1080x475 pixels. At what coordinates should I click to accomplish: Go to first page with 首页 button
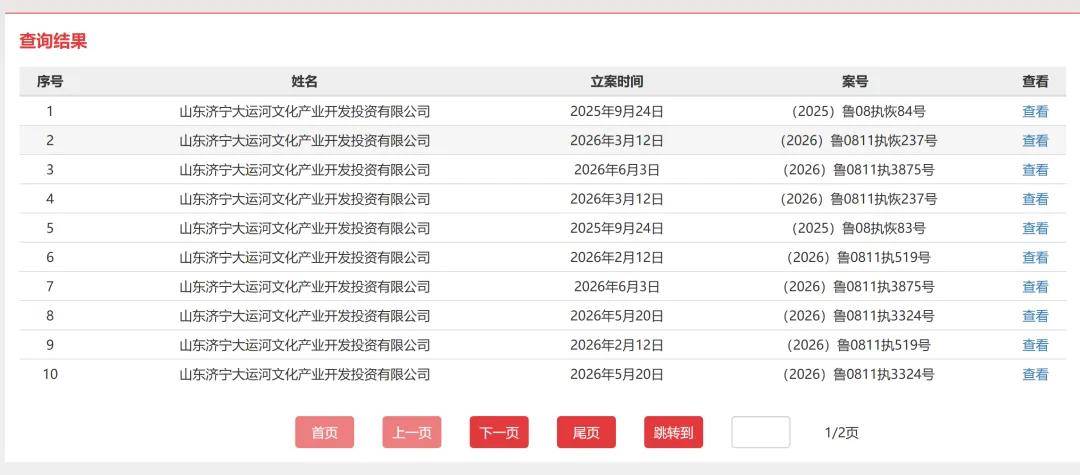pos(324,432)
